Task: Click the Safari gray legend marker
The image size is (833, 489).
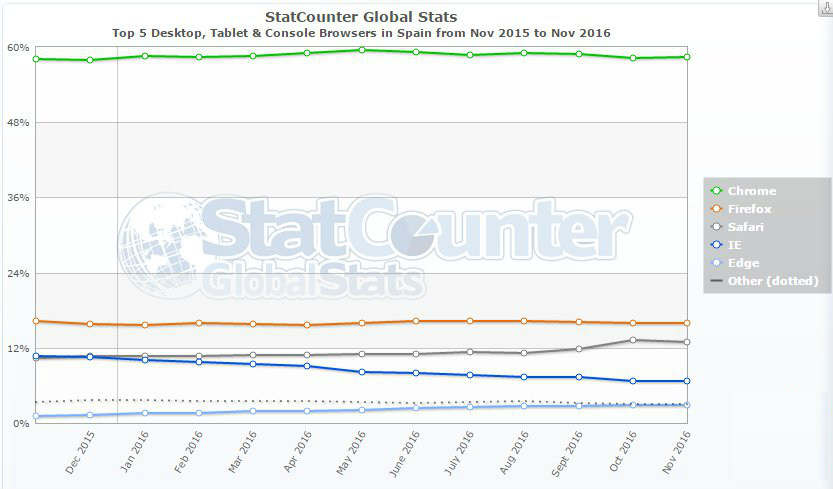Action: [716, 227]
